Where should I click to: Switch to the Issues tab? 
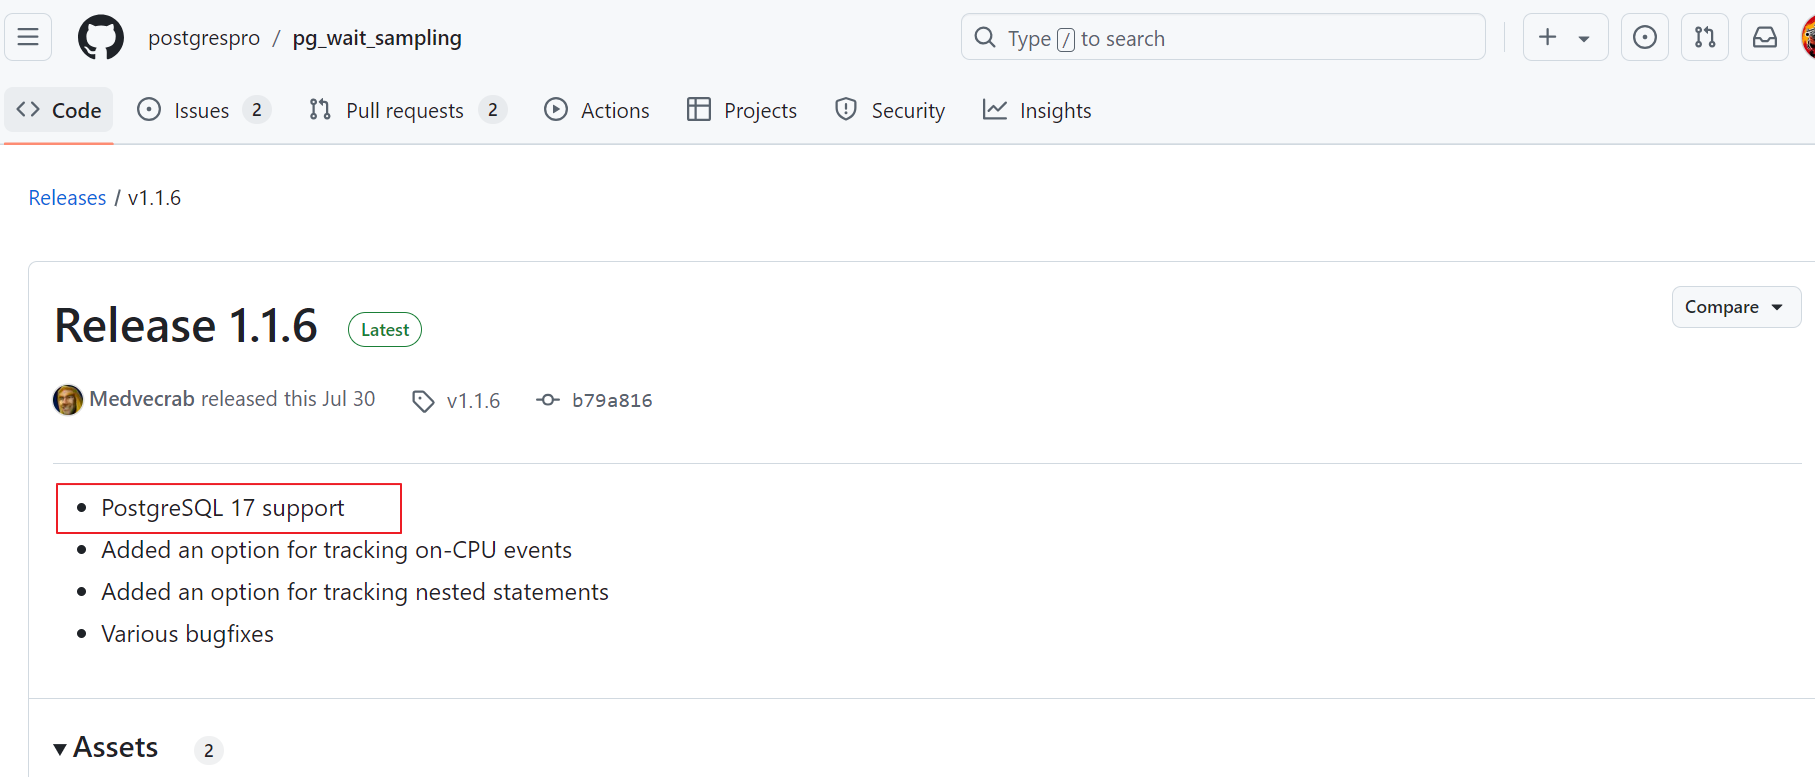click(203, 110)
